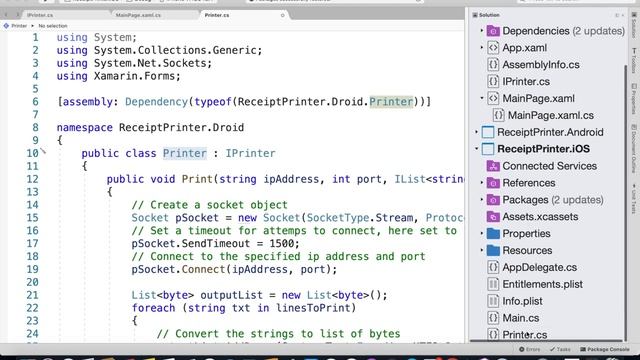Screen dimensions: 640x360
Task: Click the Connected Services icon
Action: (x=493, y=166)
